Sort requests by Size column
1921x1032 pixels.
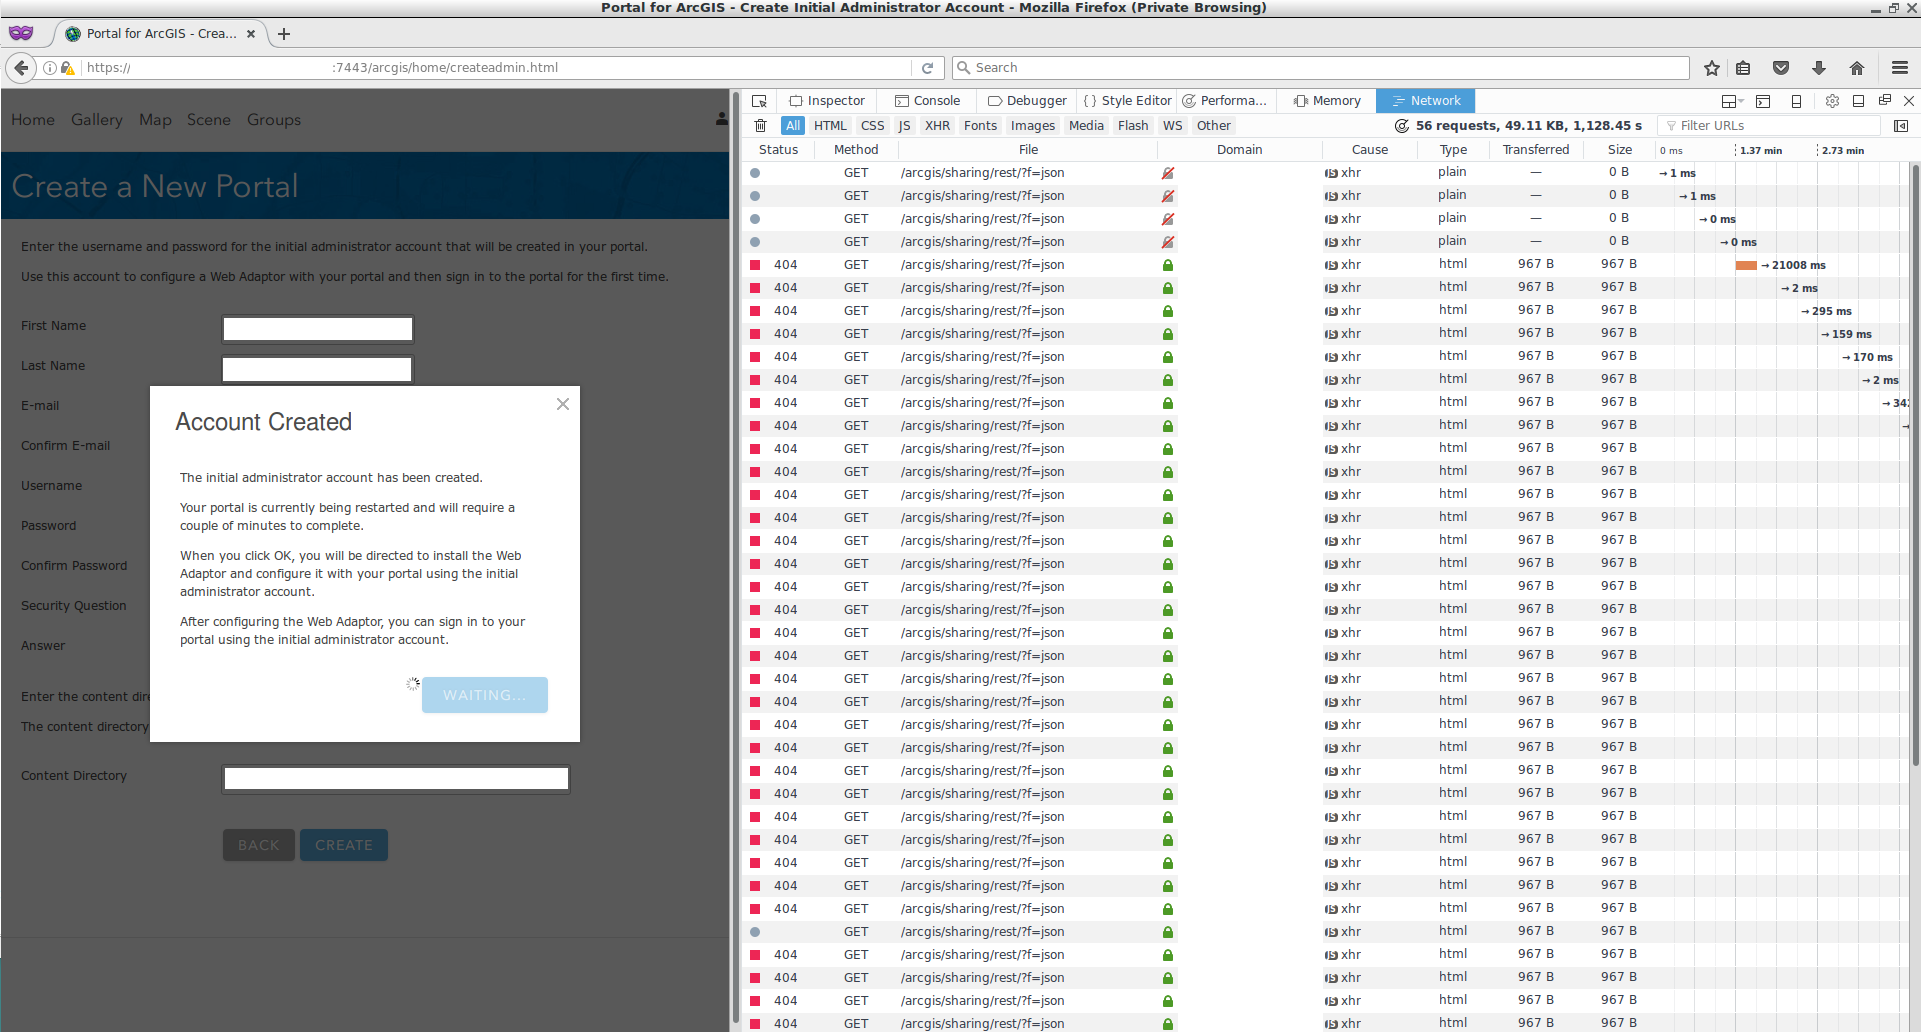(1620, 150)
